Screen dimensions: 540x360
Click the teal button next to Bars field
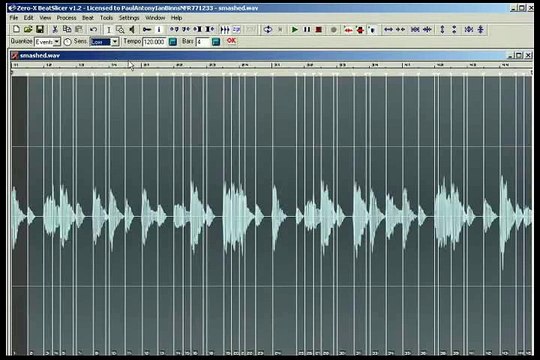click(216, 42)
